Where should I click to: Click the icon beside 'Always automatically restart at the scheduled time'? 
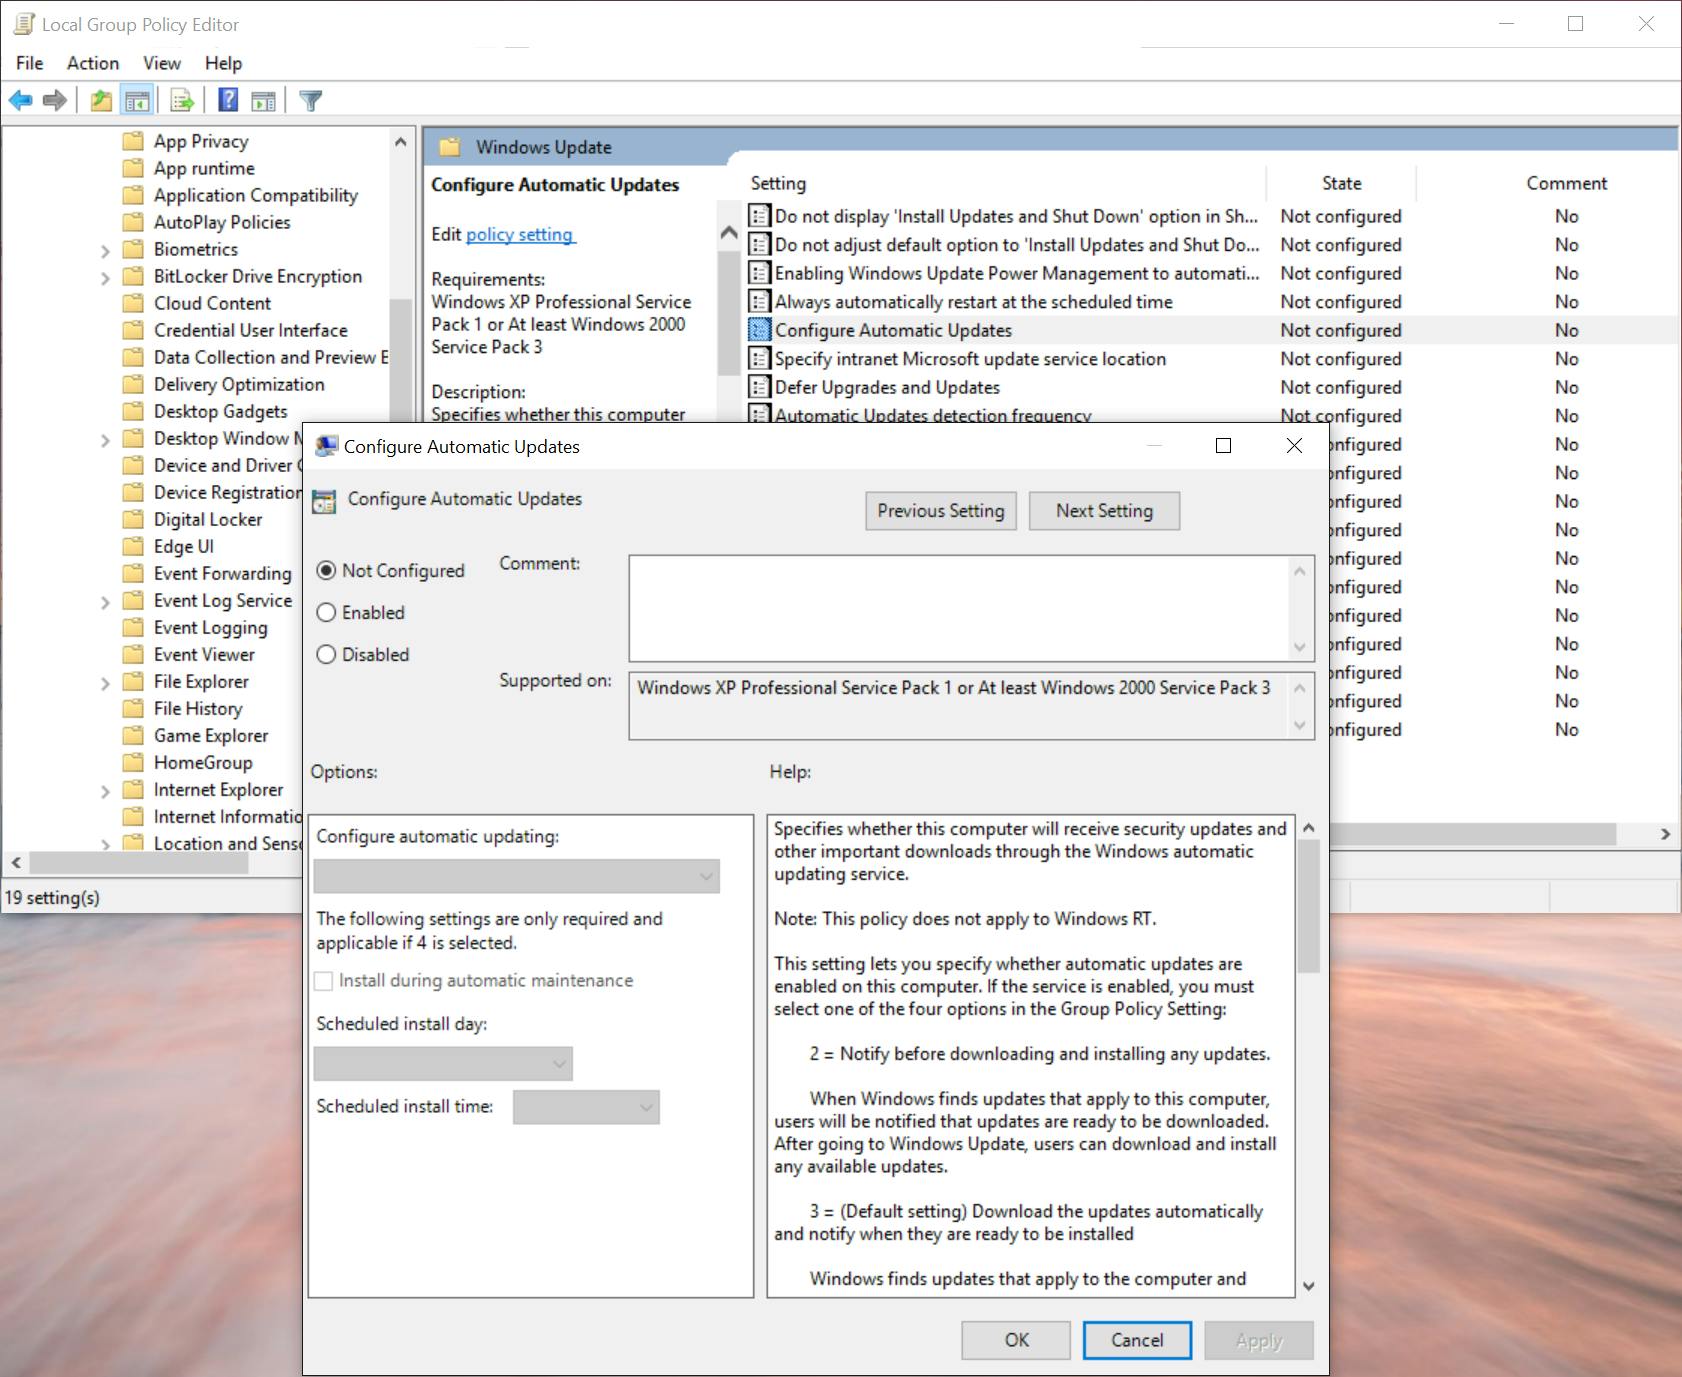[x=760, y=302]
